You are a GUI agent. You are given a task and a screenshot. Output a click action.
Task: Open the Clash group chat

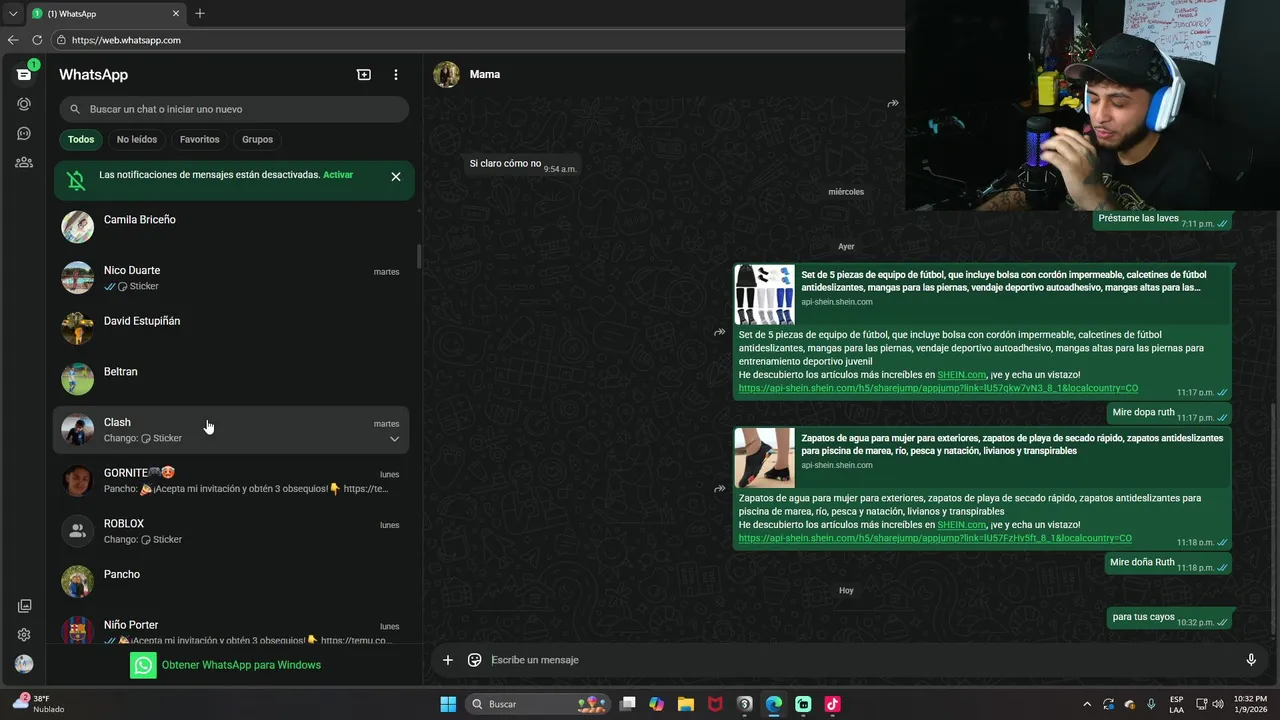point(231,430)
